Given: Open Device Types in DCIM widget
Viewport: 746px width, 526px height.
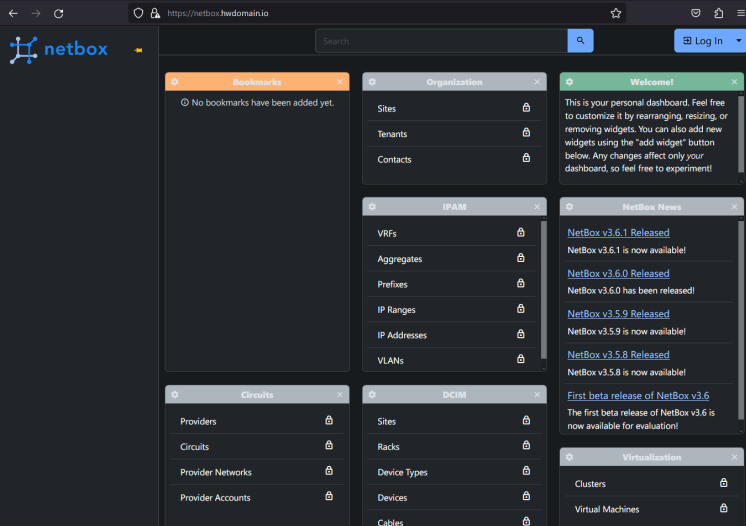Looking at the screenshot, I should click(x=402, y=472).
